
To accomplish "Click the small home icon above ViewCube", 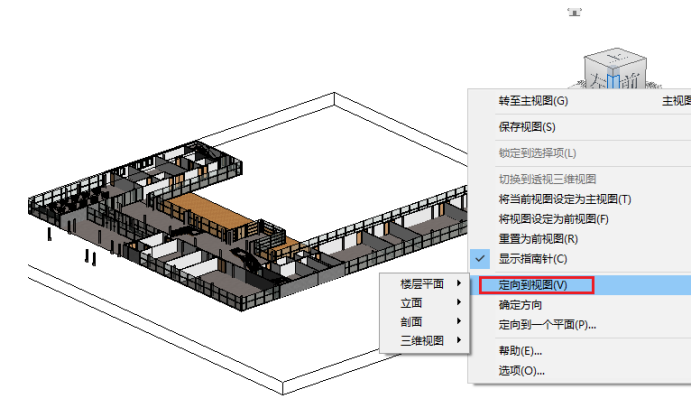I will 574,12.
